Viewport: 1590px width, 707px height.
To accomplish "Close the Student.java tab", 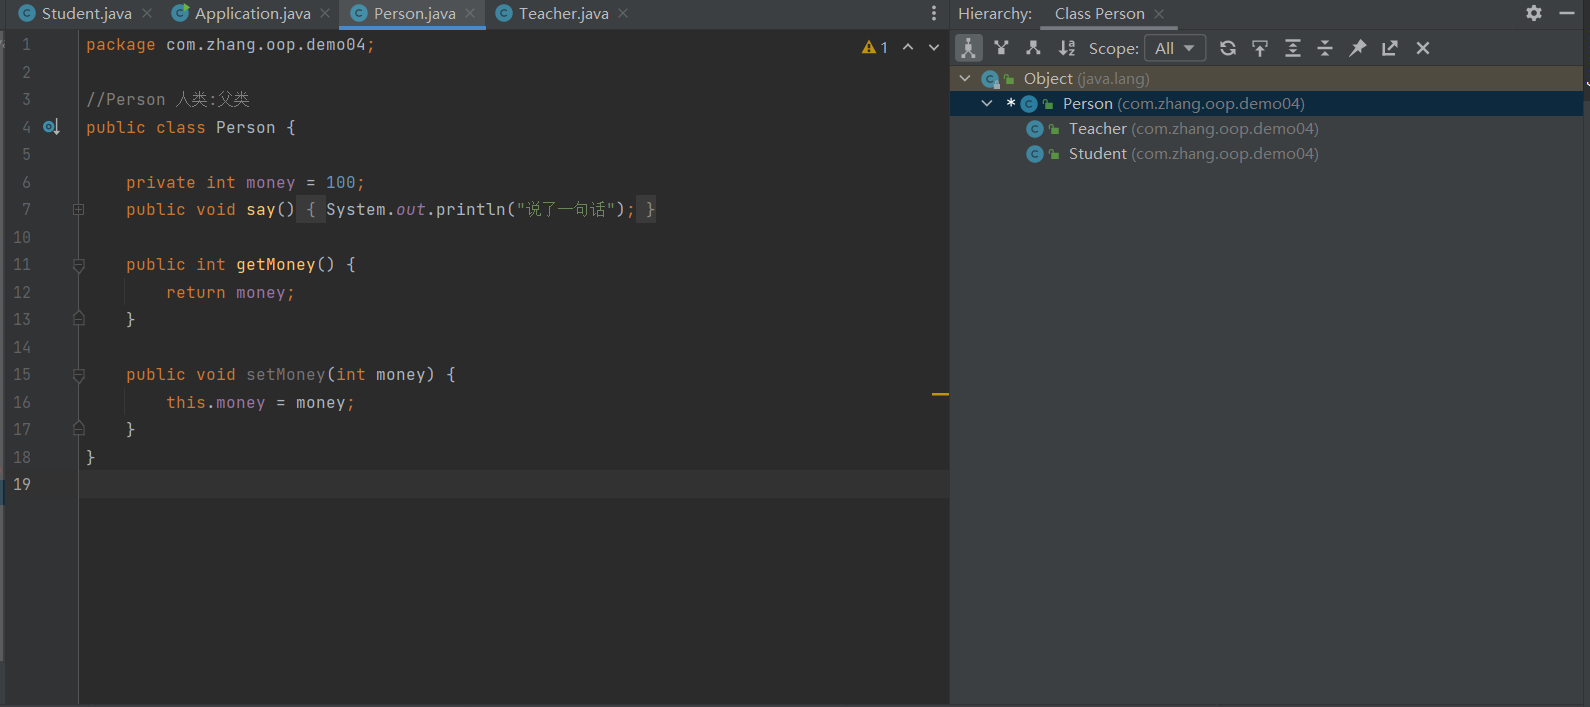I will coord(147,14).
